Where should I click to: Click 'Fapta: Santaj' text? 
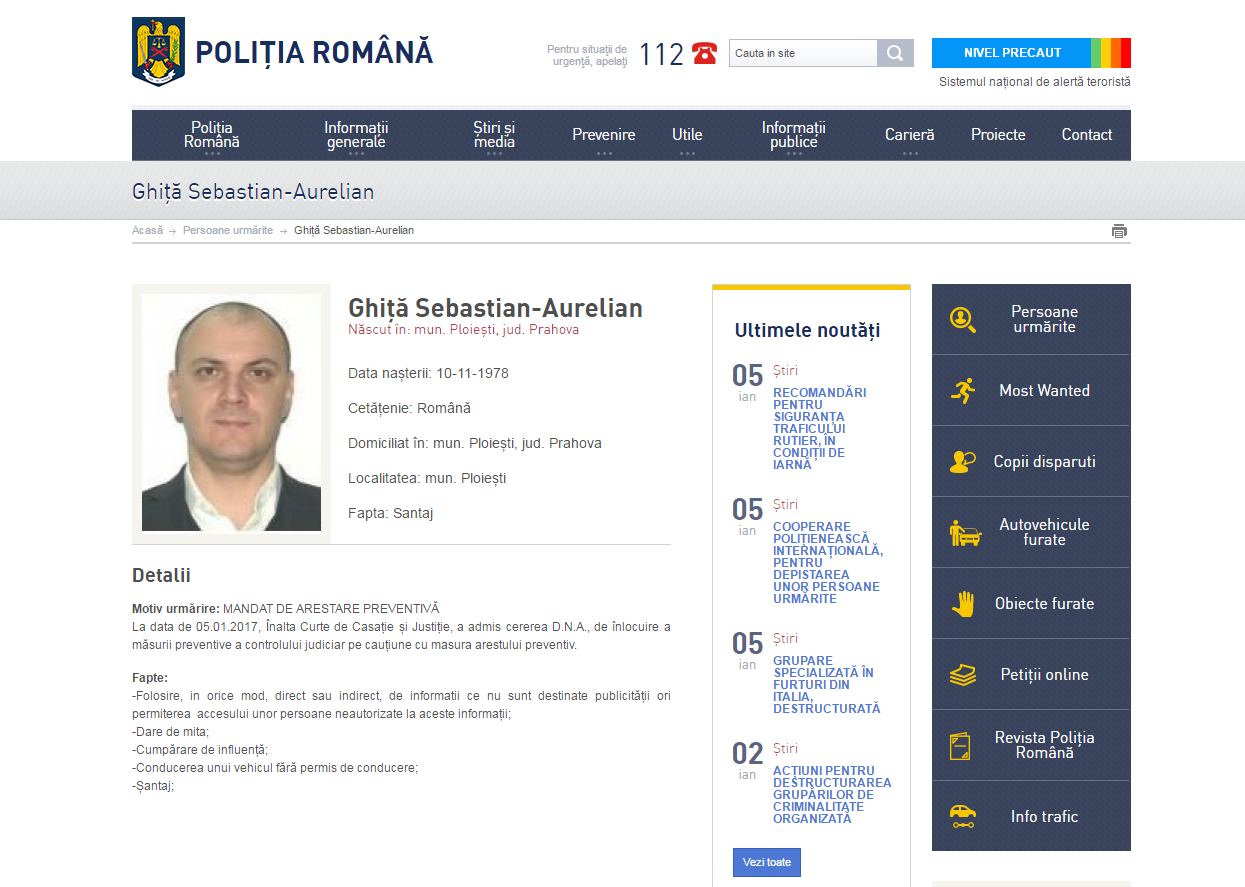[x=390, y=514]
